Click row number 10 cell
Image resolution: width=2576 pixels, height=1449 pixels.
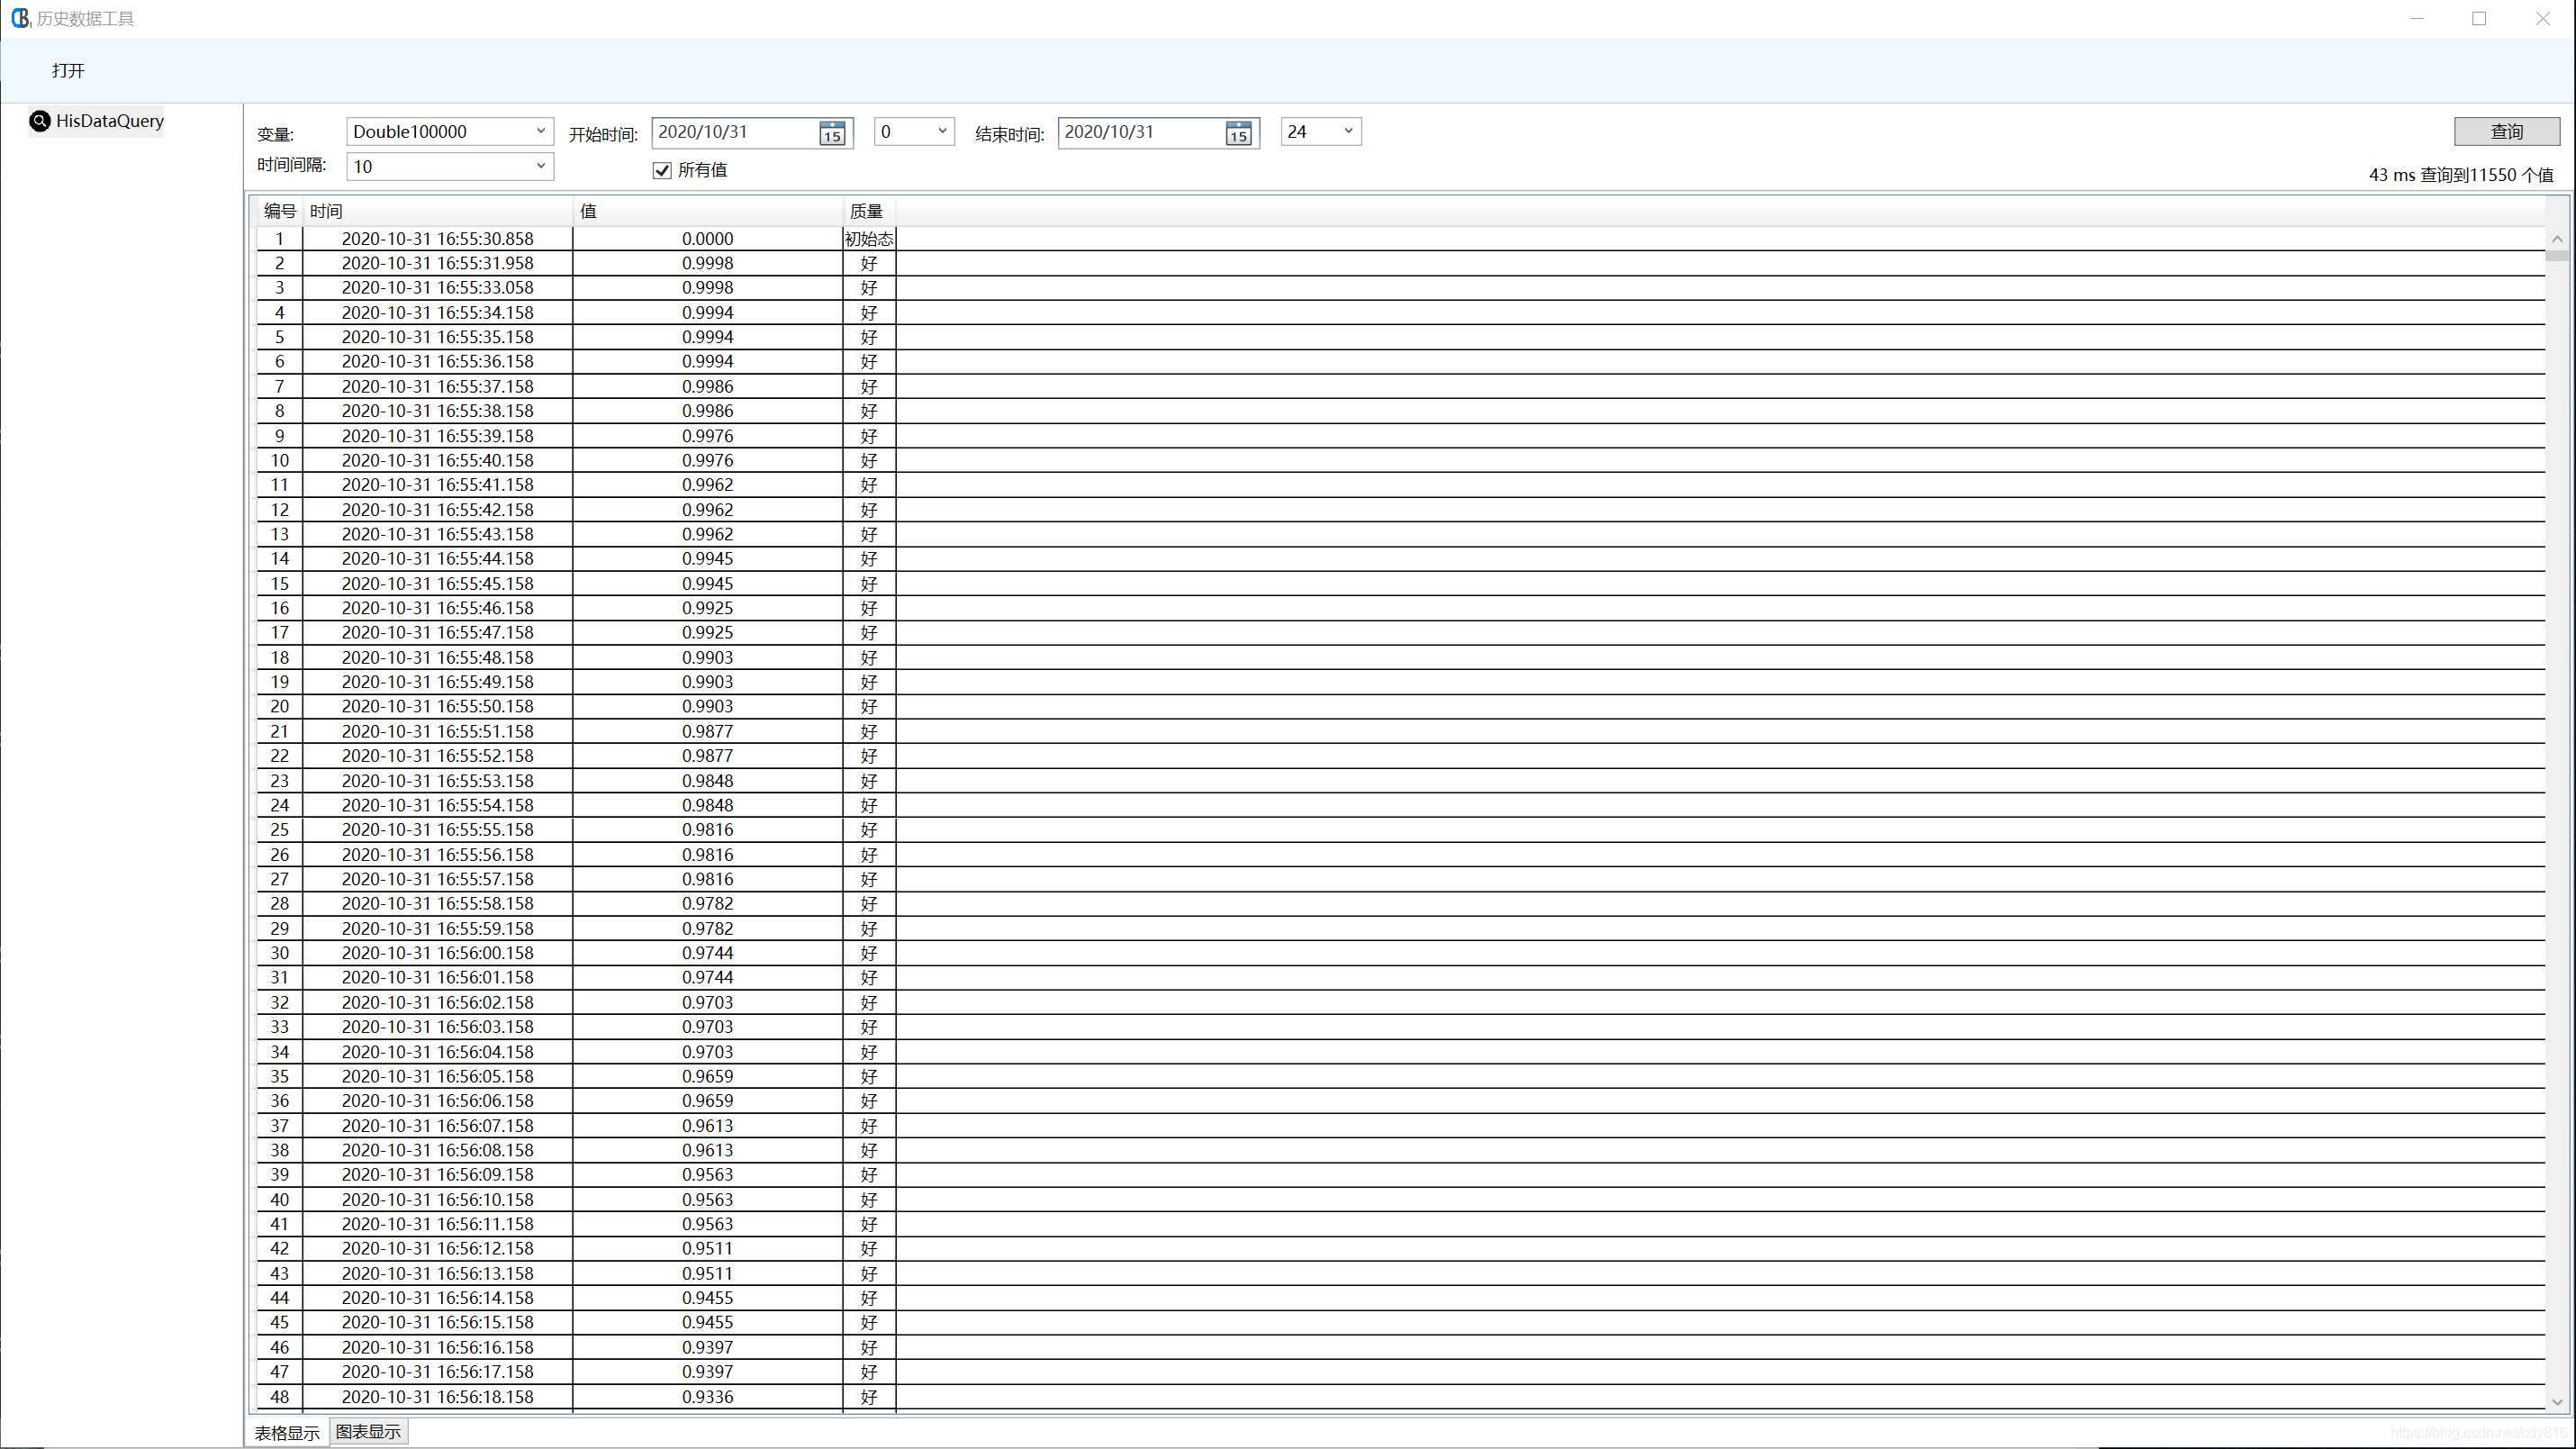tap(280, 461)
